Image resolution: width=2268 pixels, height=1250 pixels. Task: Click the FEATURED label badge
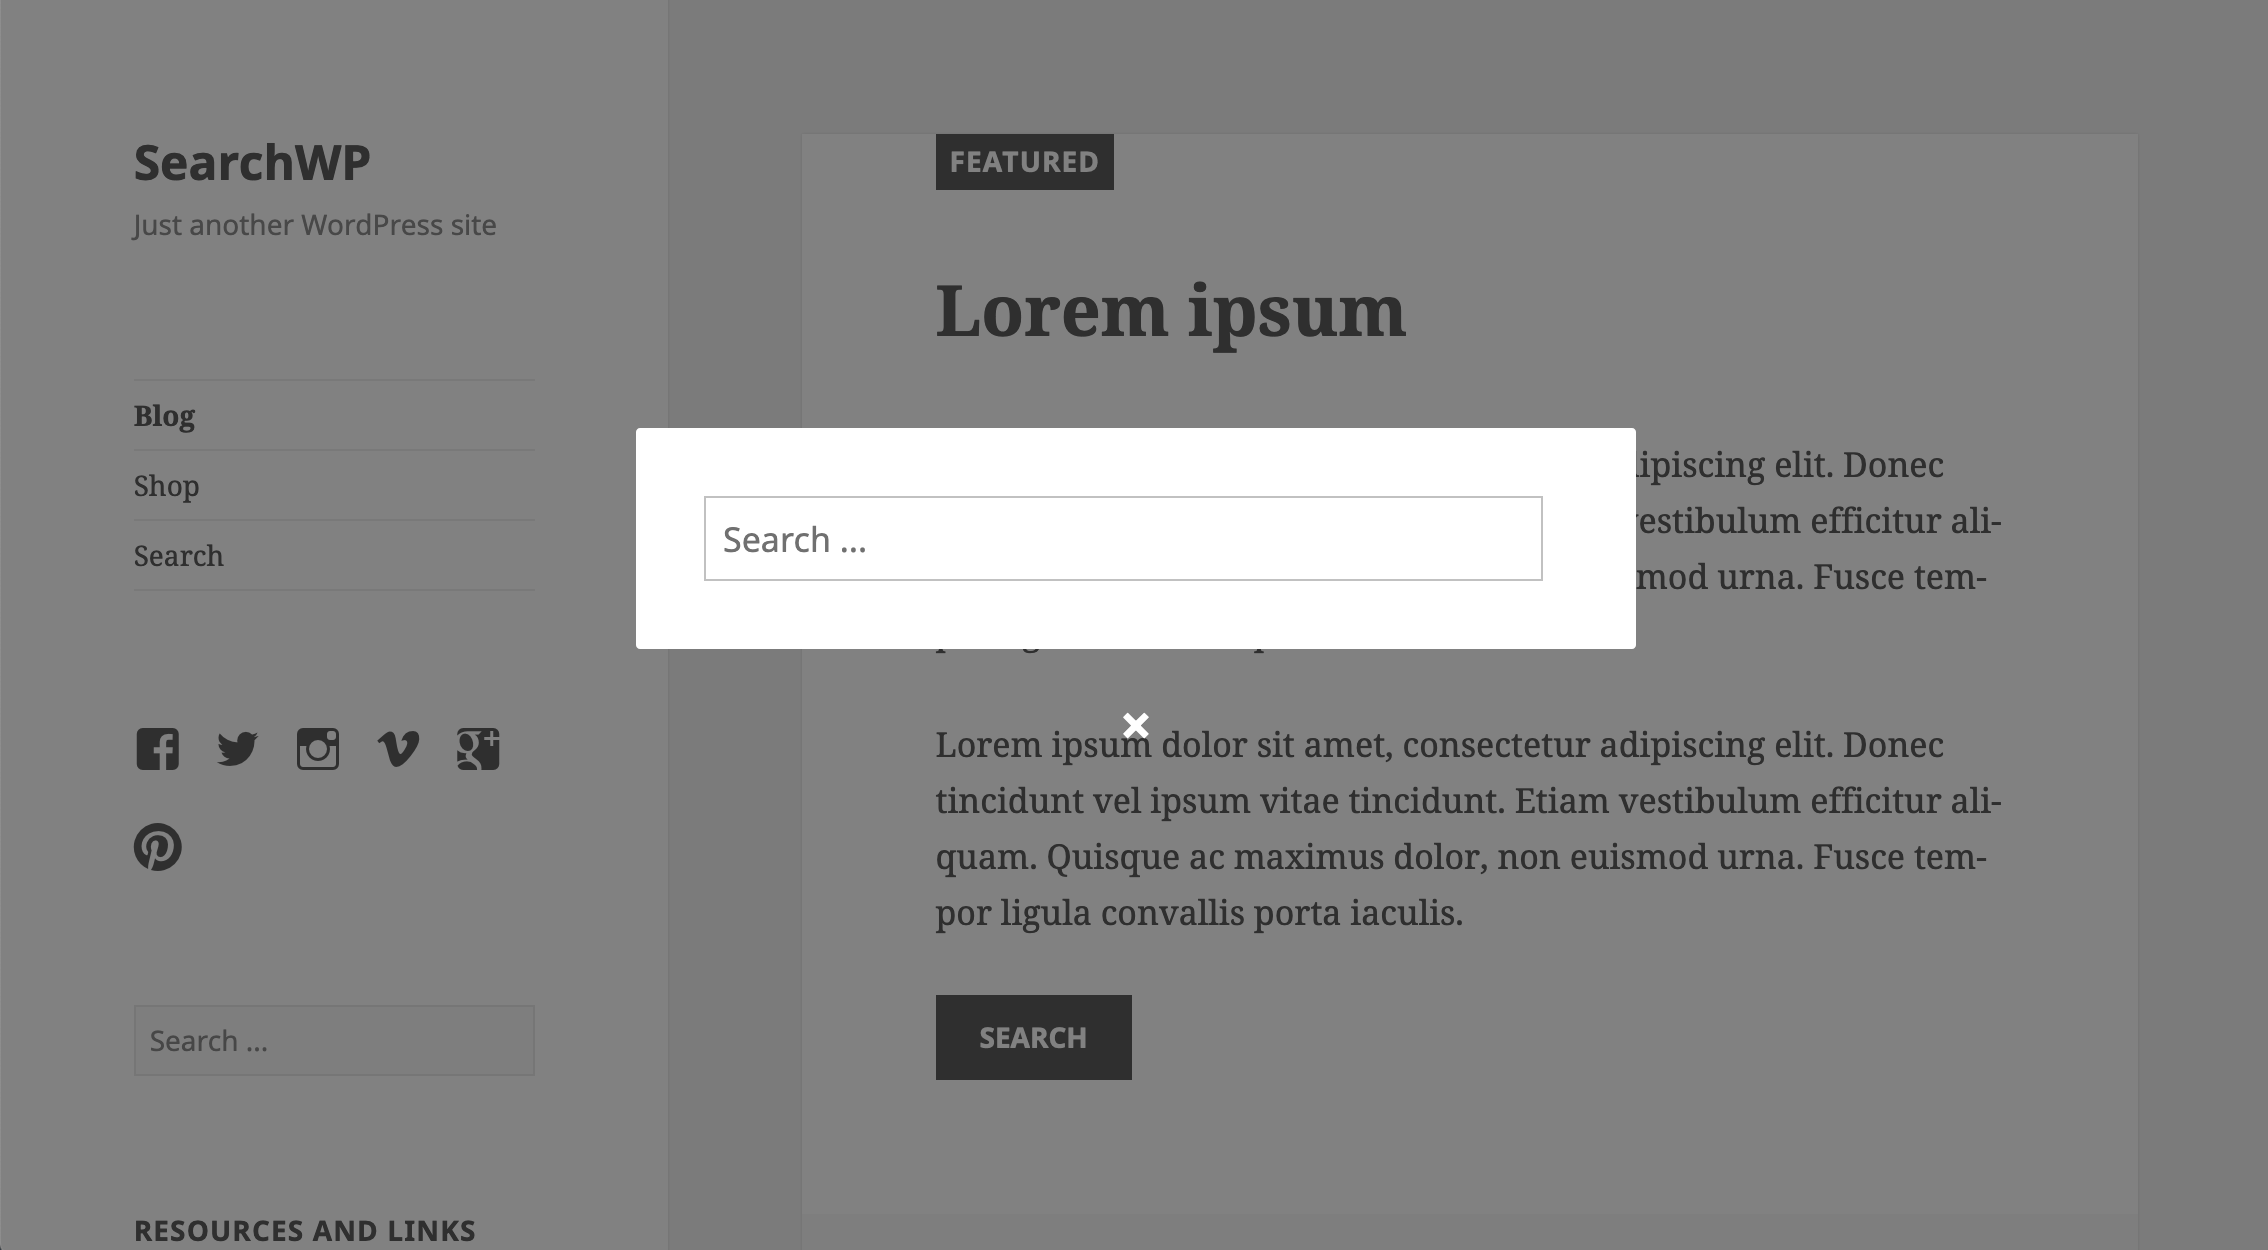(x=1023, y=160)
